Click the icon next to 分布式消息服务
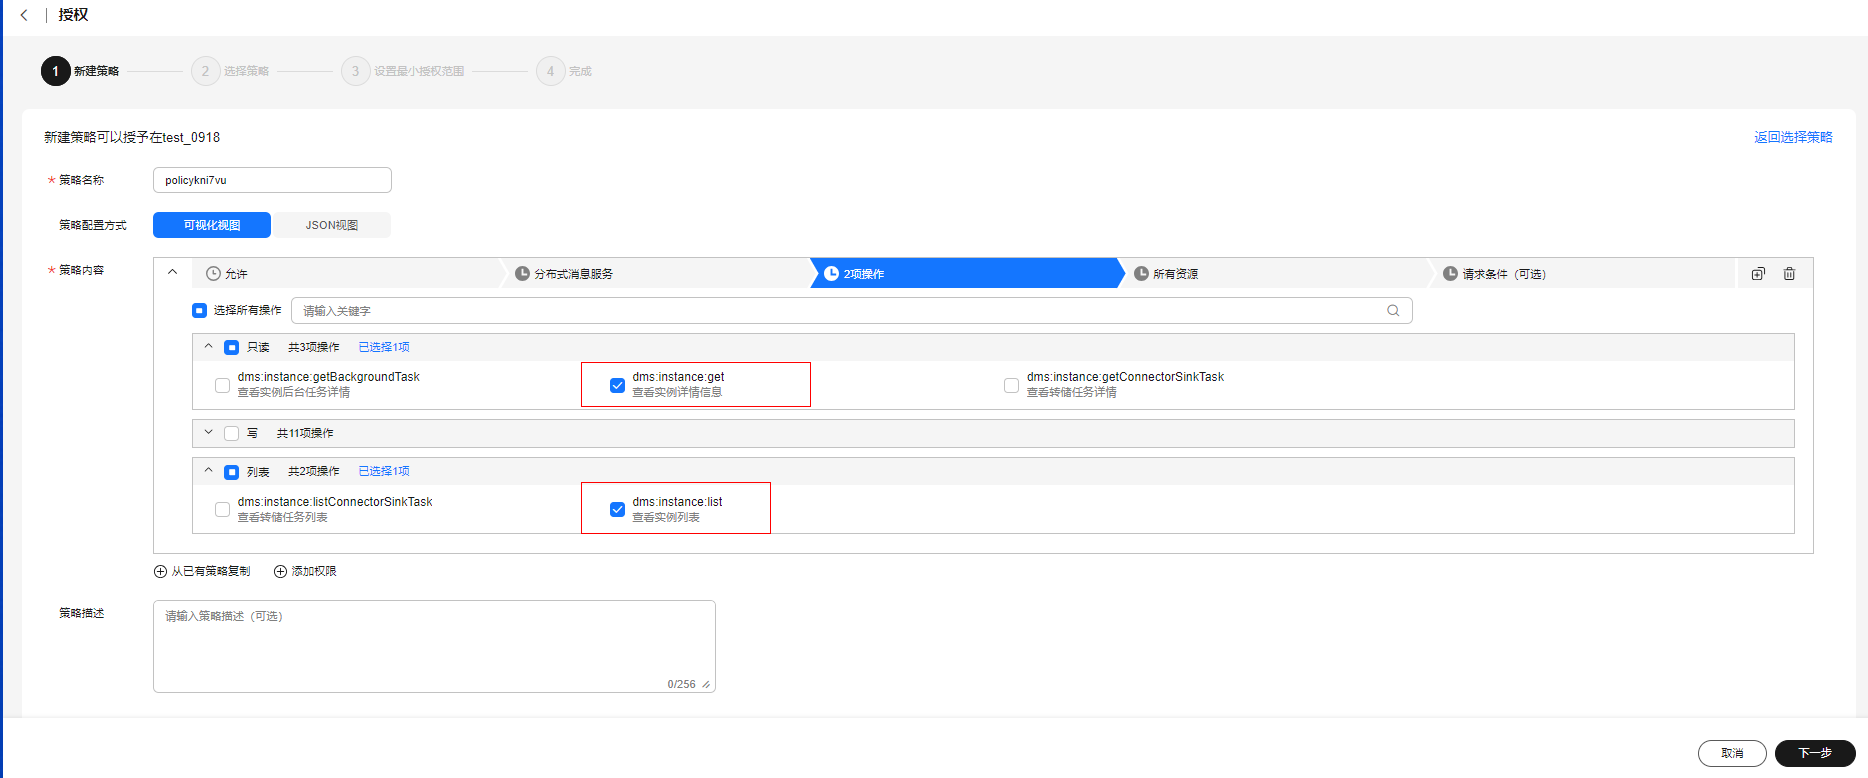Screen dimensions: 1868x778 [x=522, y=274]
